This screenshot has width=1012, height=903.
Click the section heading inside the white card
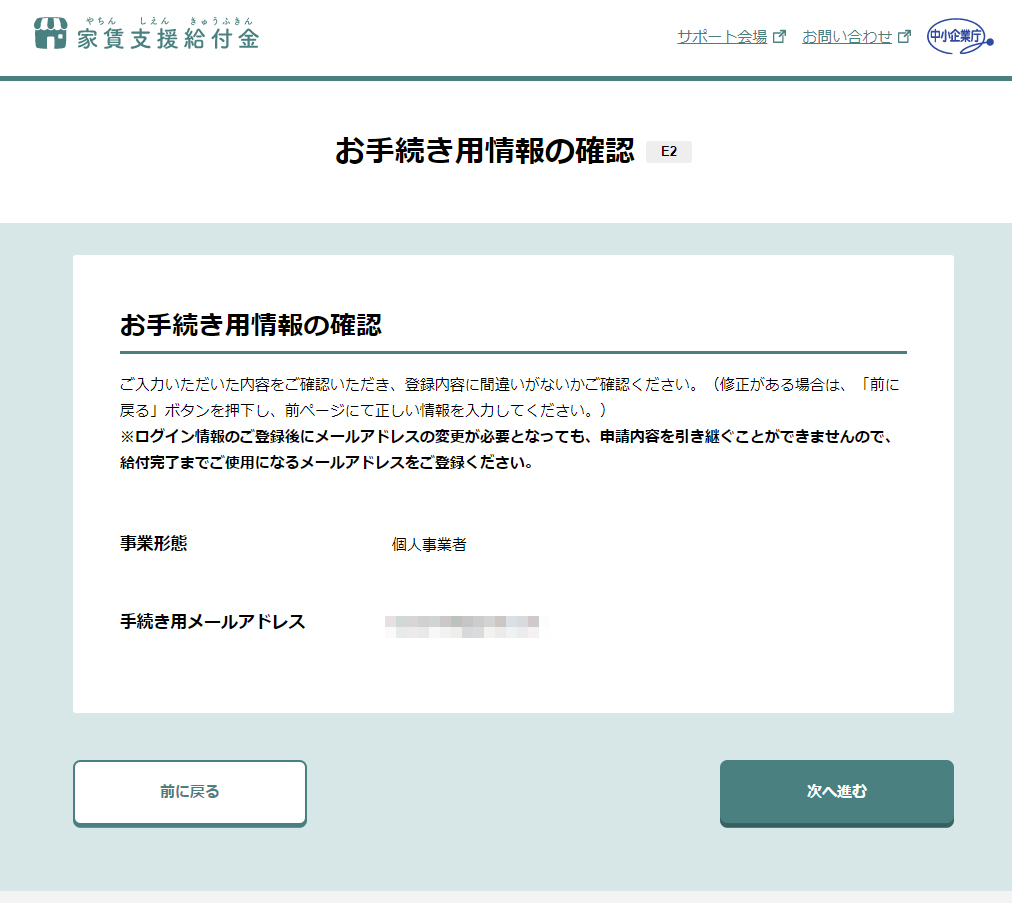(251, 324)
